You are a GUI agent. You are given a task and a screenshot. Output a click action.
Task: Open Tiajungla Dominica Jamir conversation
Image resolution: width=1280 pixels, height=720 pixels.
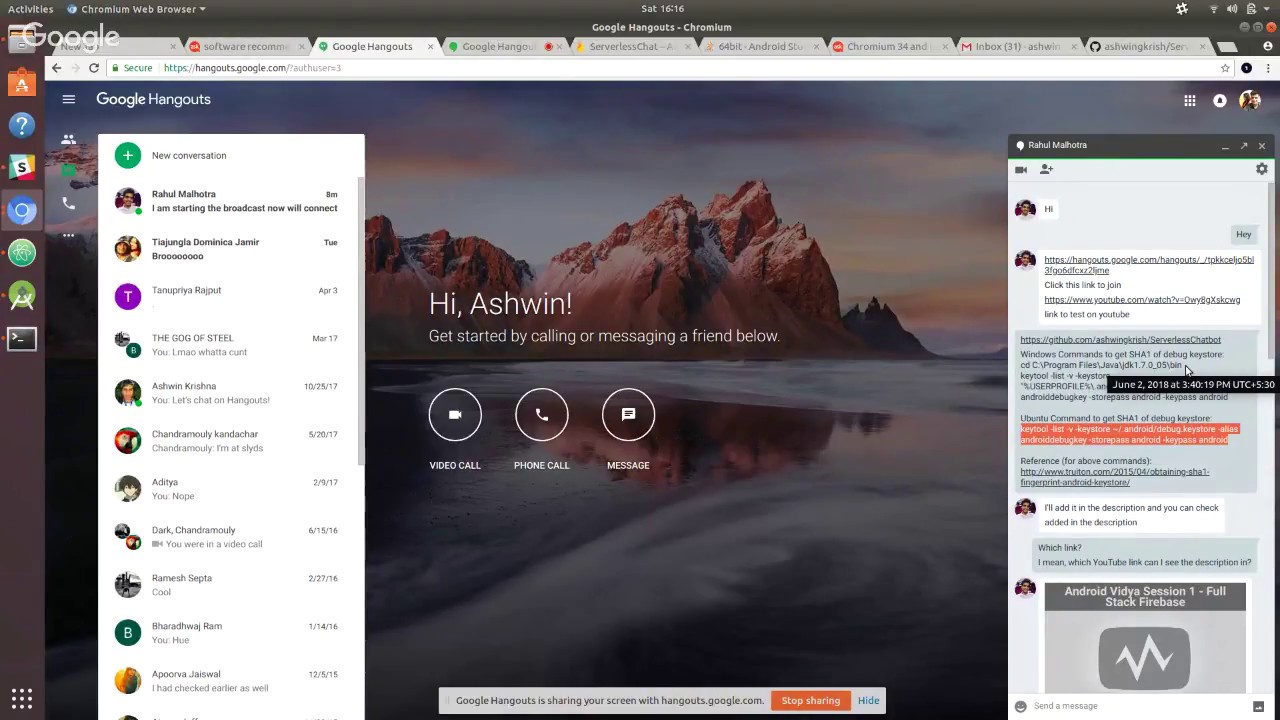point(231,249)
